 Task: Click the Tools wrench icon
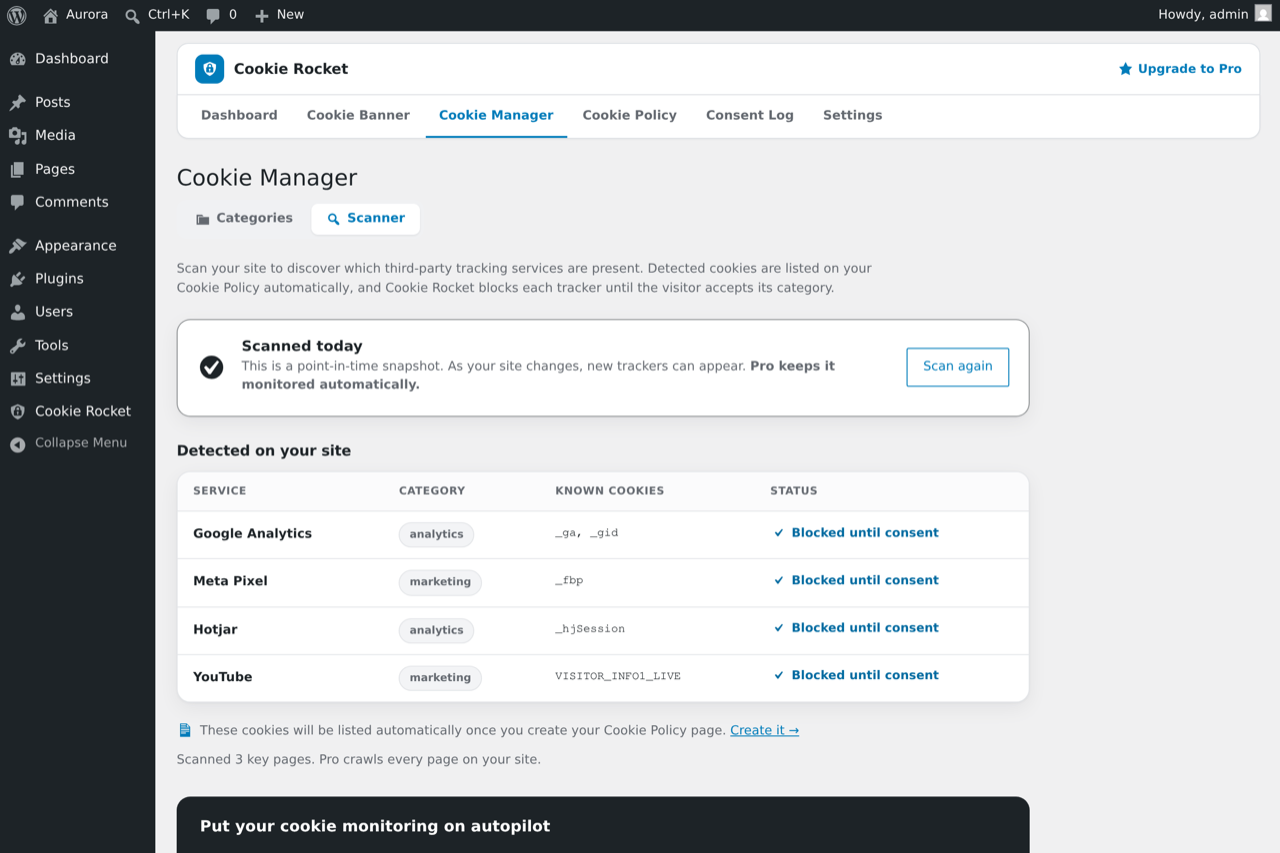[18, 346]
